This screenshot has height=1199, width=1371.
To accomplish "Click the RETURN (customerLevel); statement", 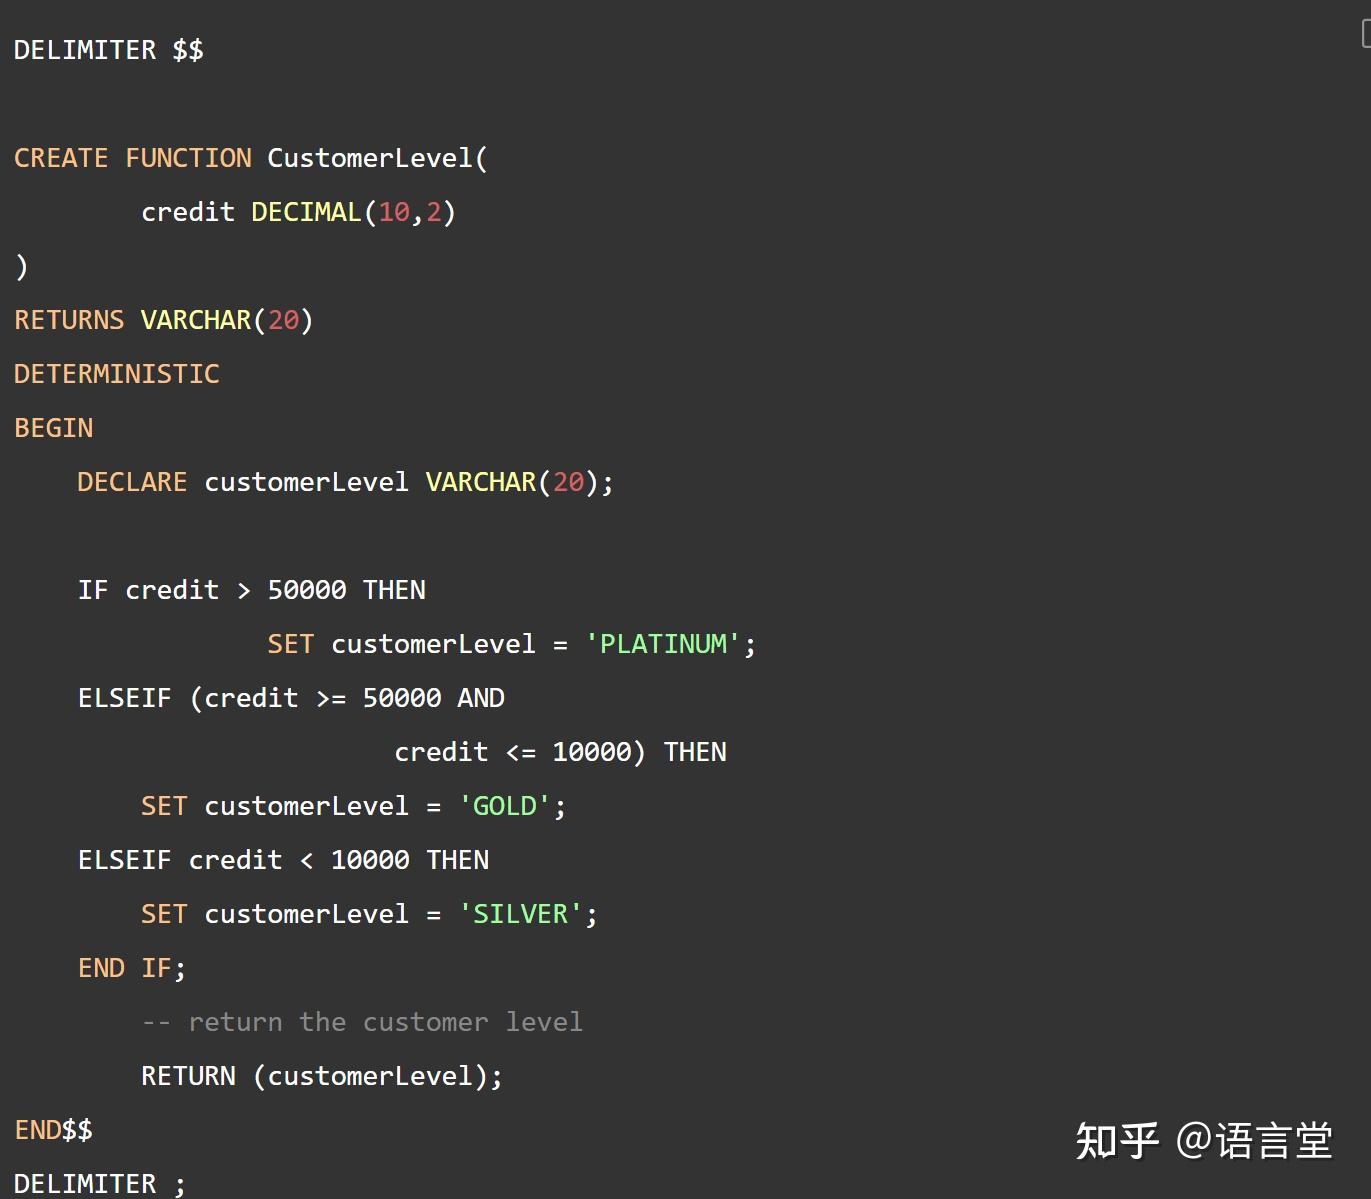I will click(321, 1075).
